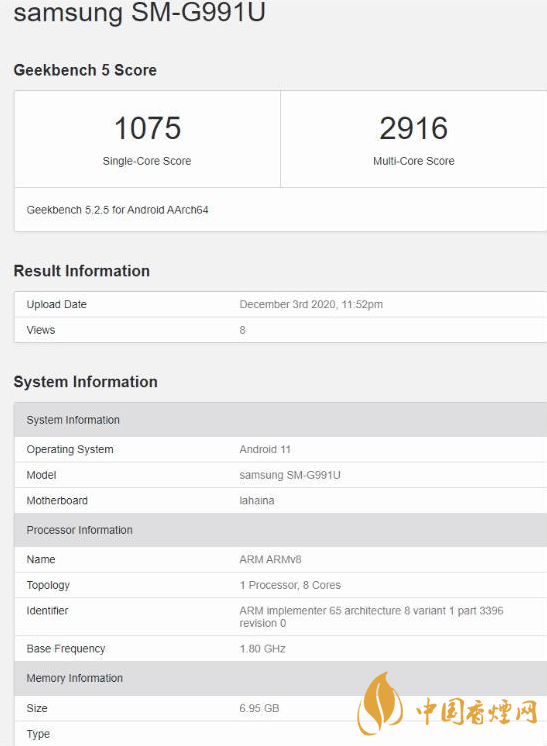This screenshot has height=746, width=547.
Task: Click the Topology value 1 Processor, 8 Cores
Action: [290, 585]
